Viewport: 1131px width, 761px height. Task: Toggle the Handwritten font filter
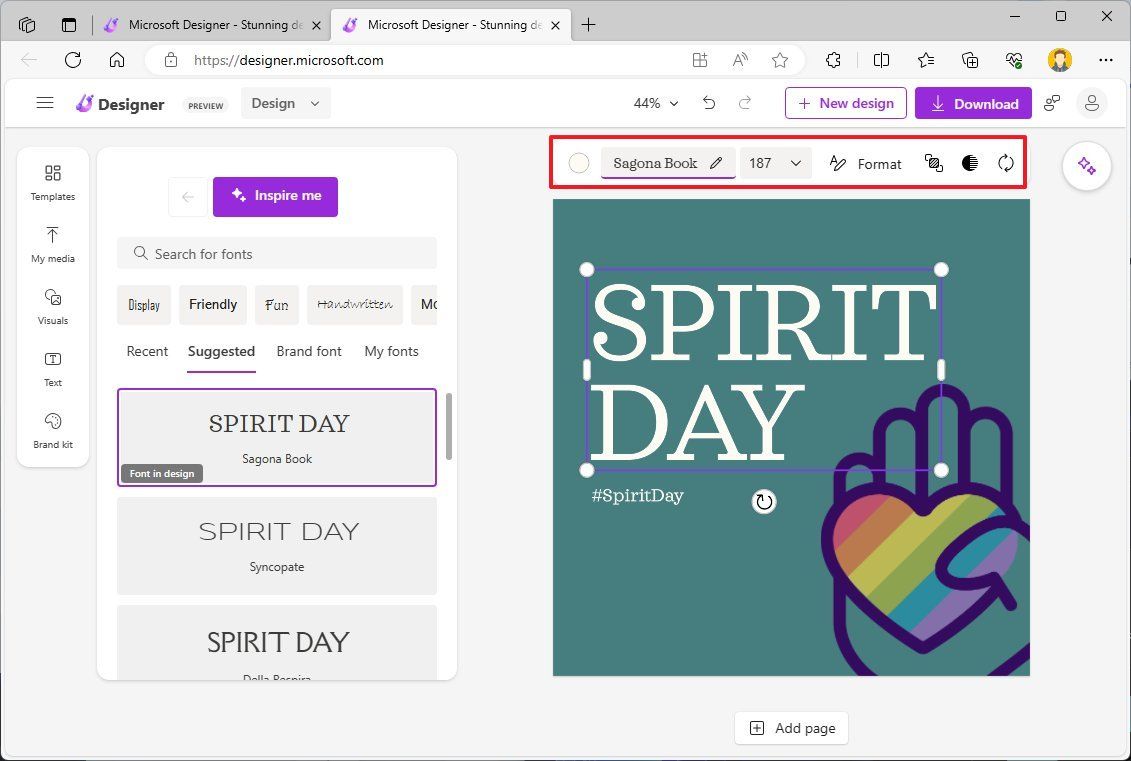click(354, 304)
